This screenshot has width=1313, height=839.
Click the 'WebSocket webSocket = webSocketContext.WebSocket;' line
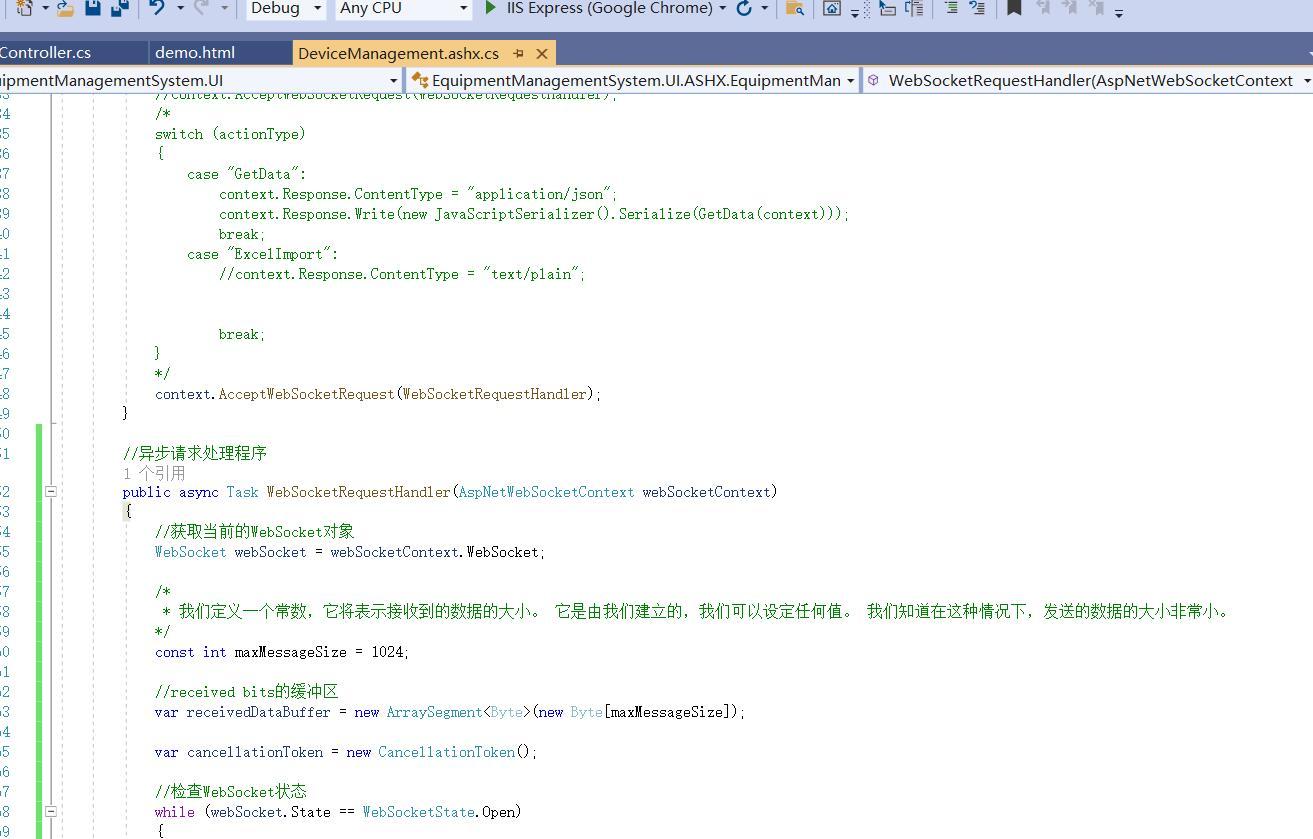point(350,551)
